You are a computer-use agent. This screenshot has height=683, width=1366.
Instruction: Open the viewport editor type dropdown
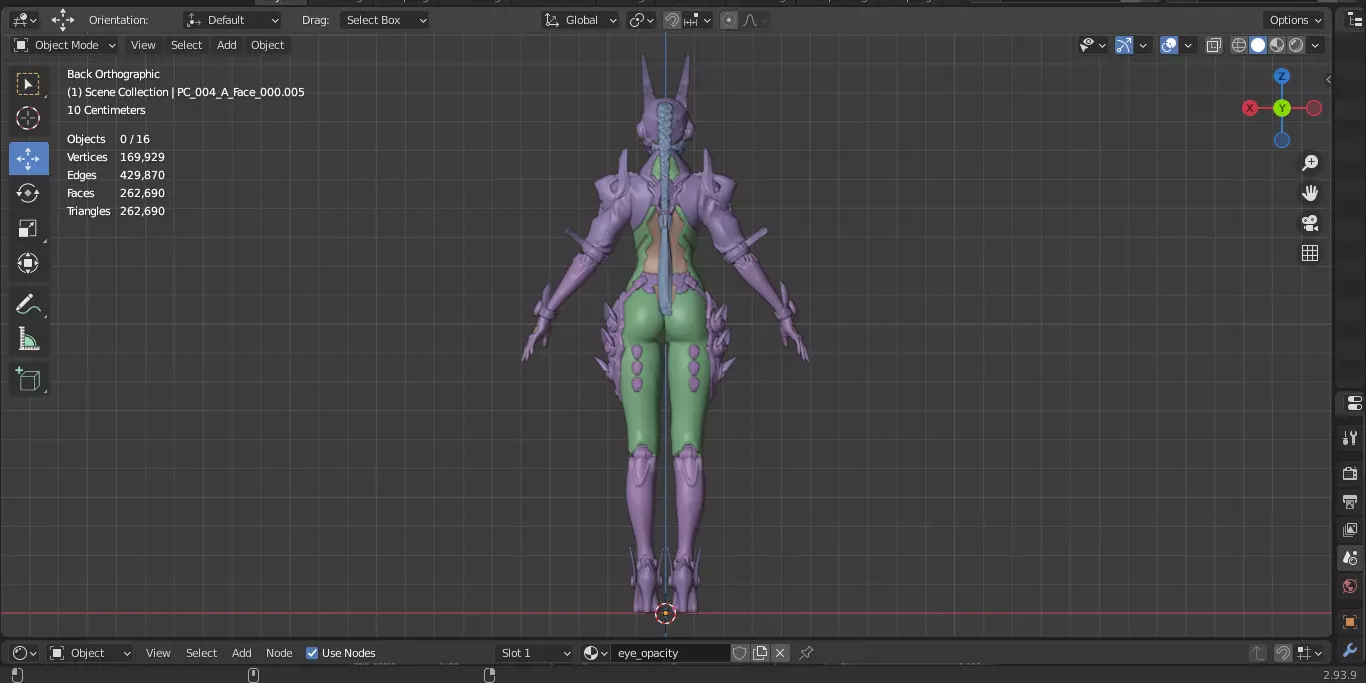click(x=24, y=20)
